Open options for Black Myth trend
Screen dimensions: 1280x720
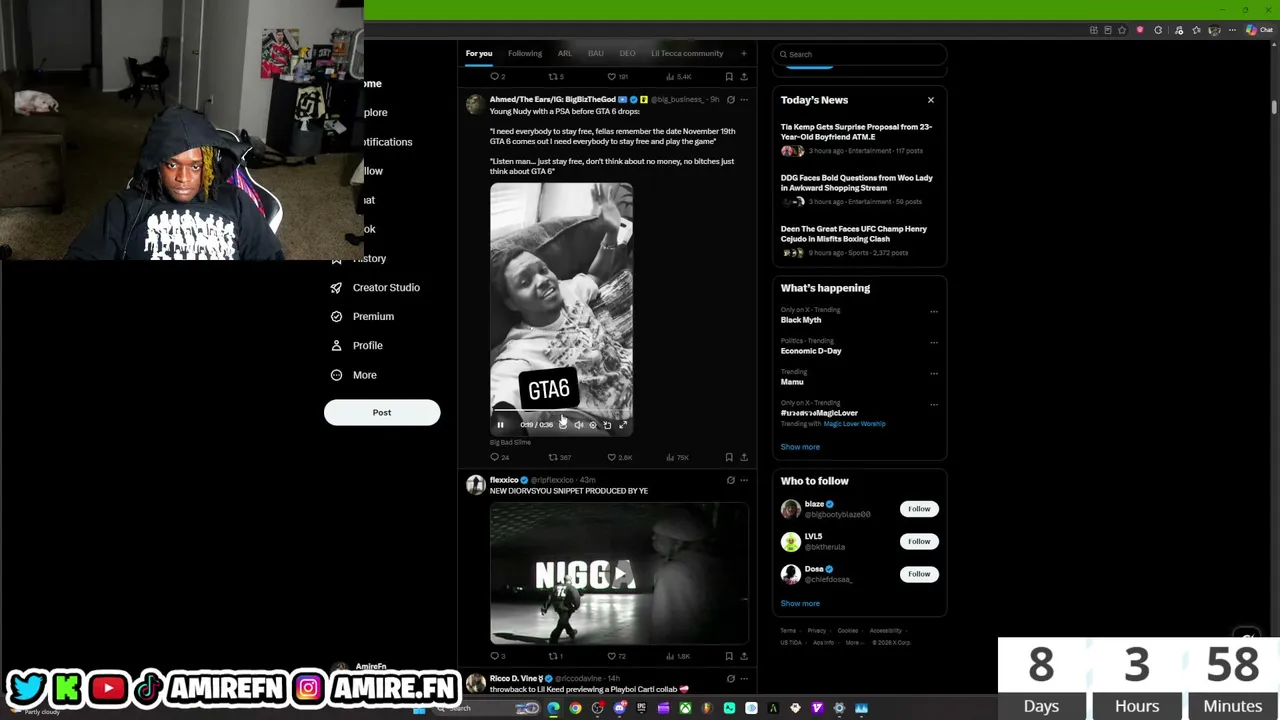click(x=934, y=311)
